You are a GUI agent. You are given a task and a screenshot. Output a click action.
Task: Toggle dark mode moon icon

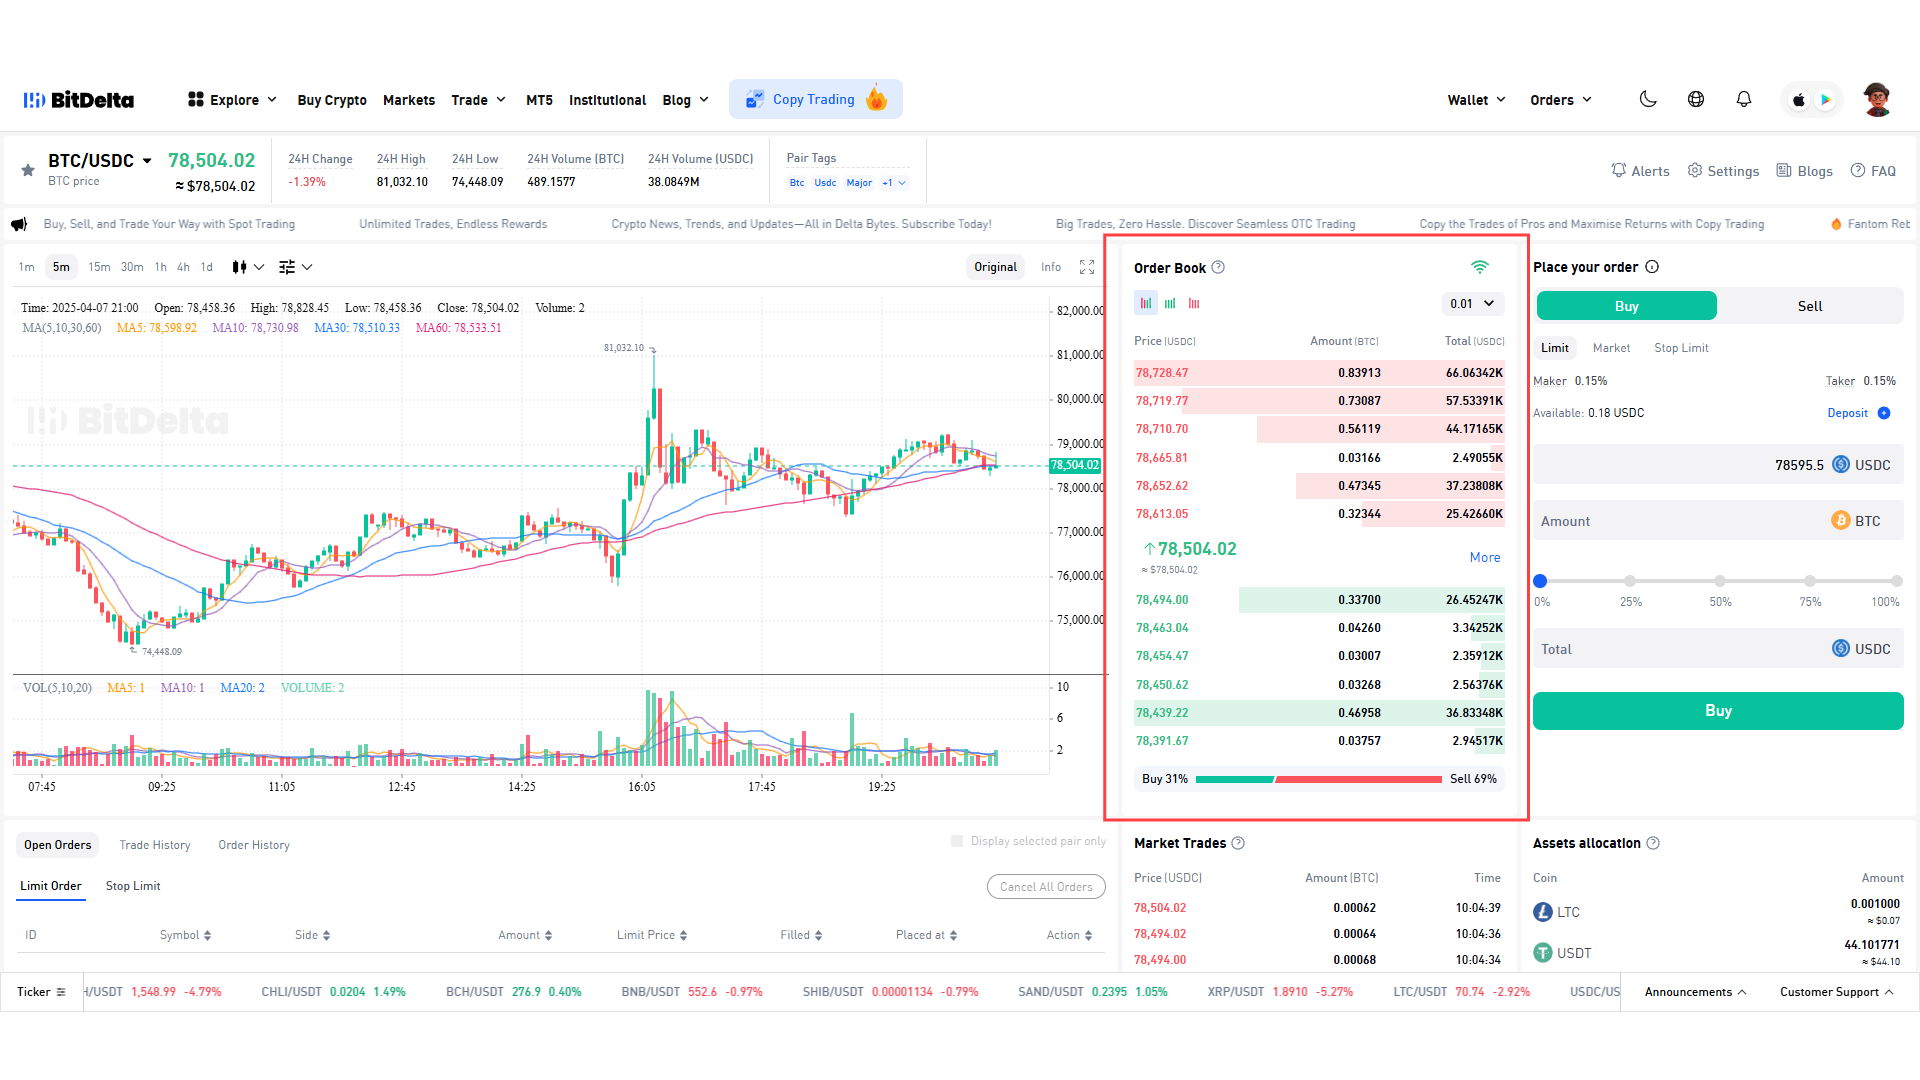click(x=1648, y=99)
